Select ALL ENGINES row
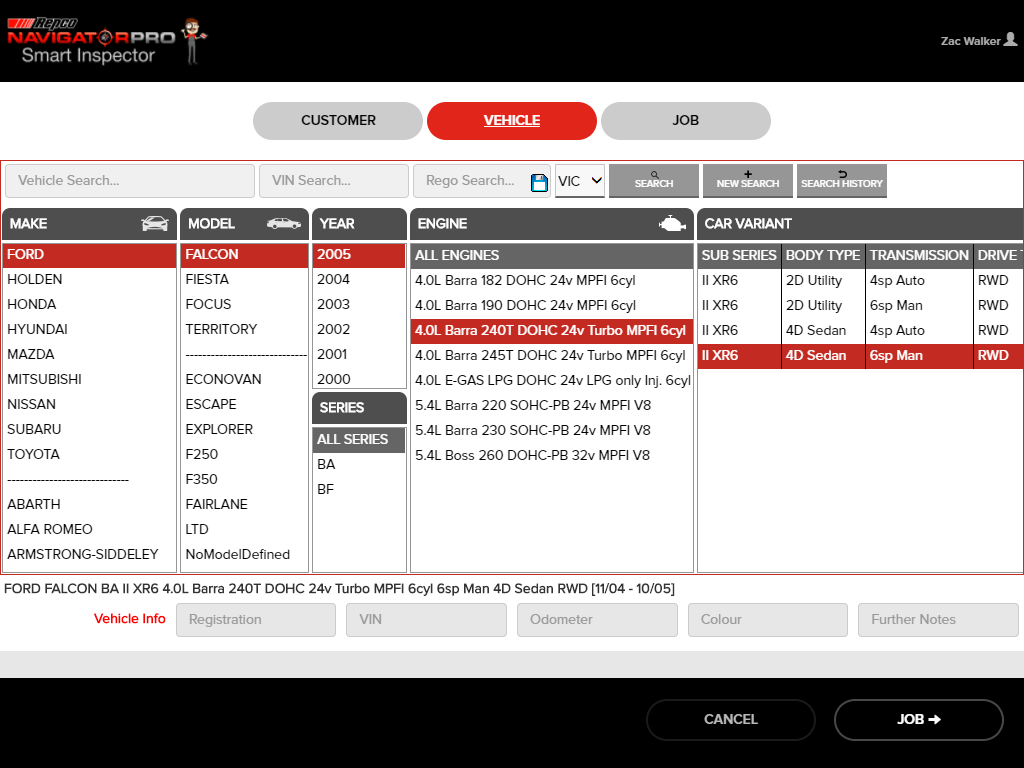Screen dimensions: 1024x768 point(552,255)
